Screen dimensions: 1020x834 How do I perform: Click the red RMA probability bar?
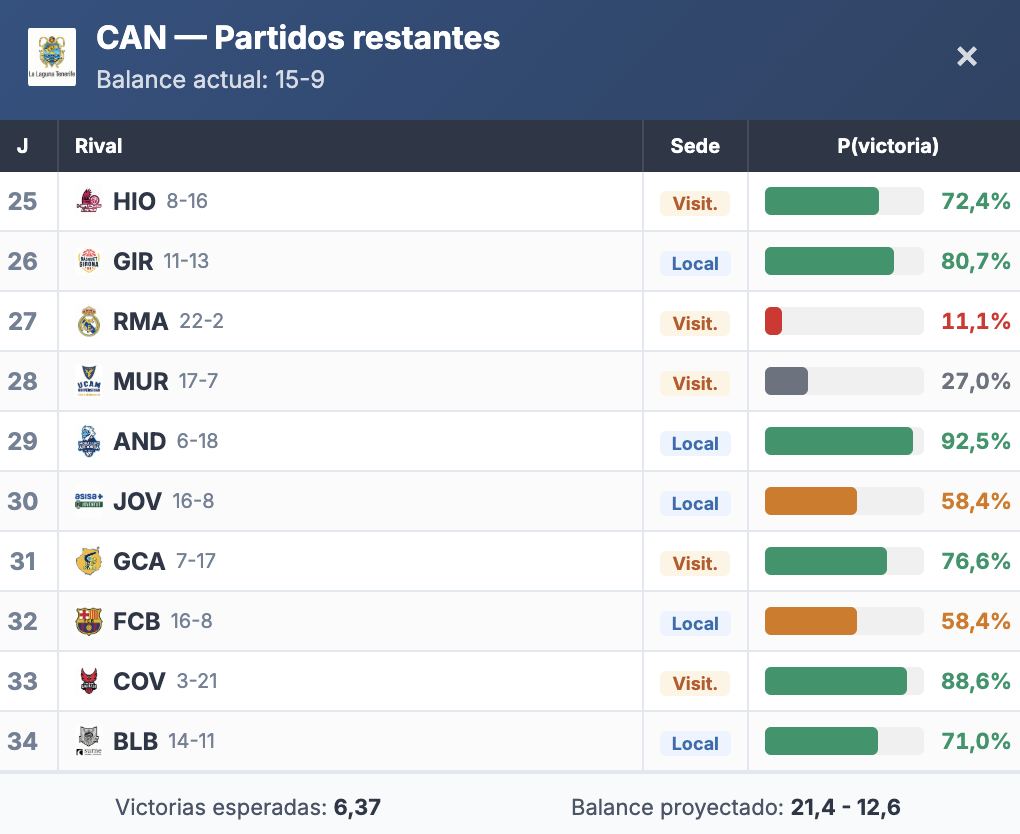click(x=773, y=321)
